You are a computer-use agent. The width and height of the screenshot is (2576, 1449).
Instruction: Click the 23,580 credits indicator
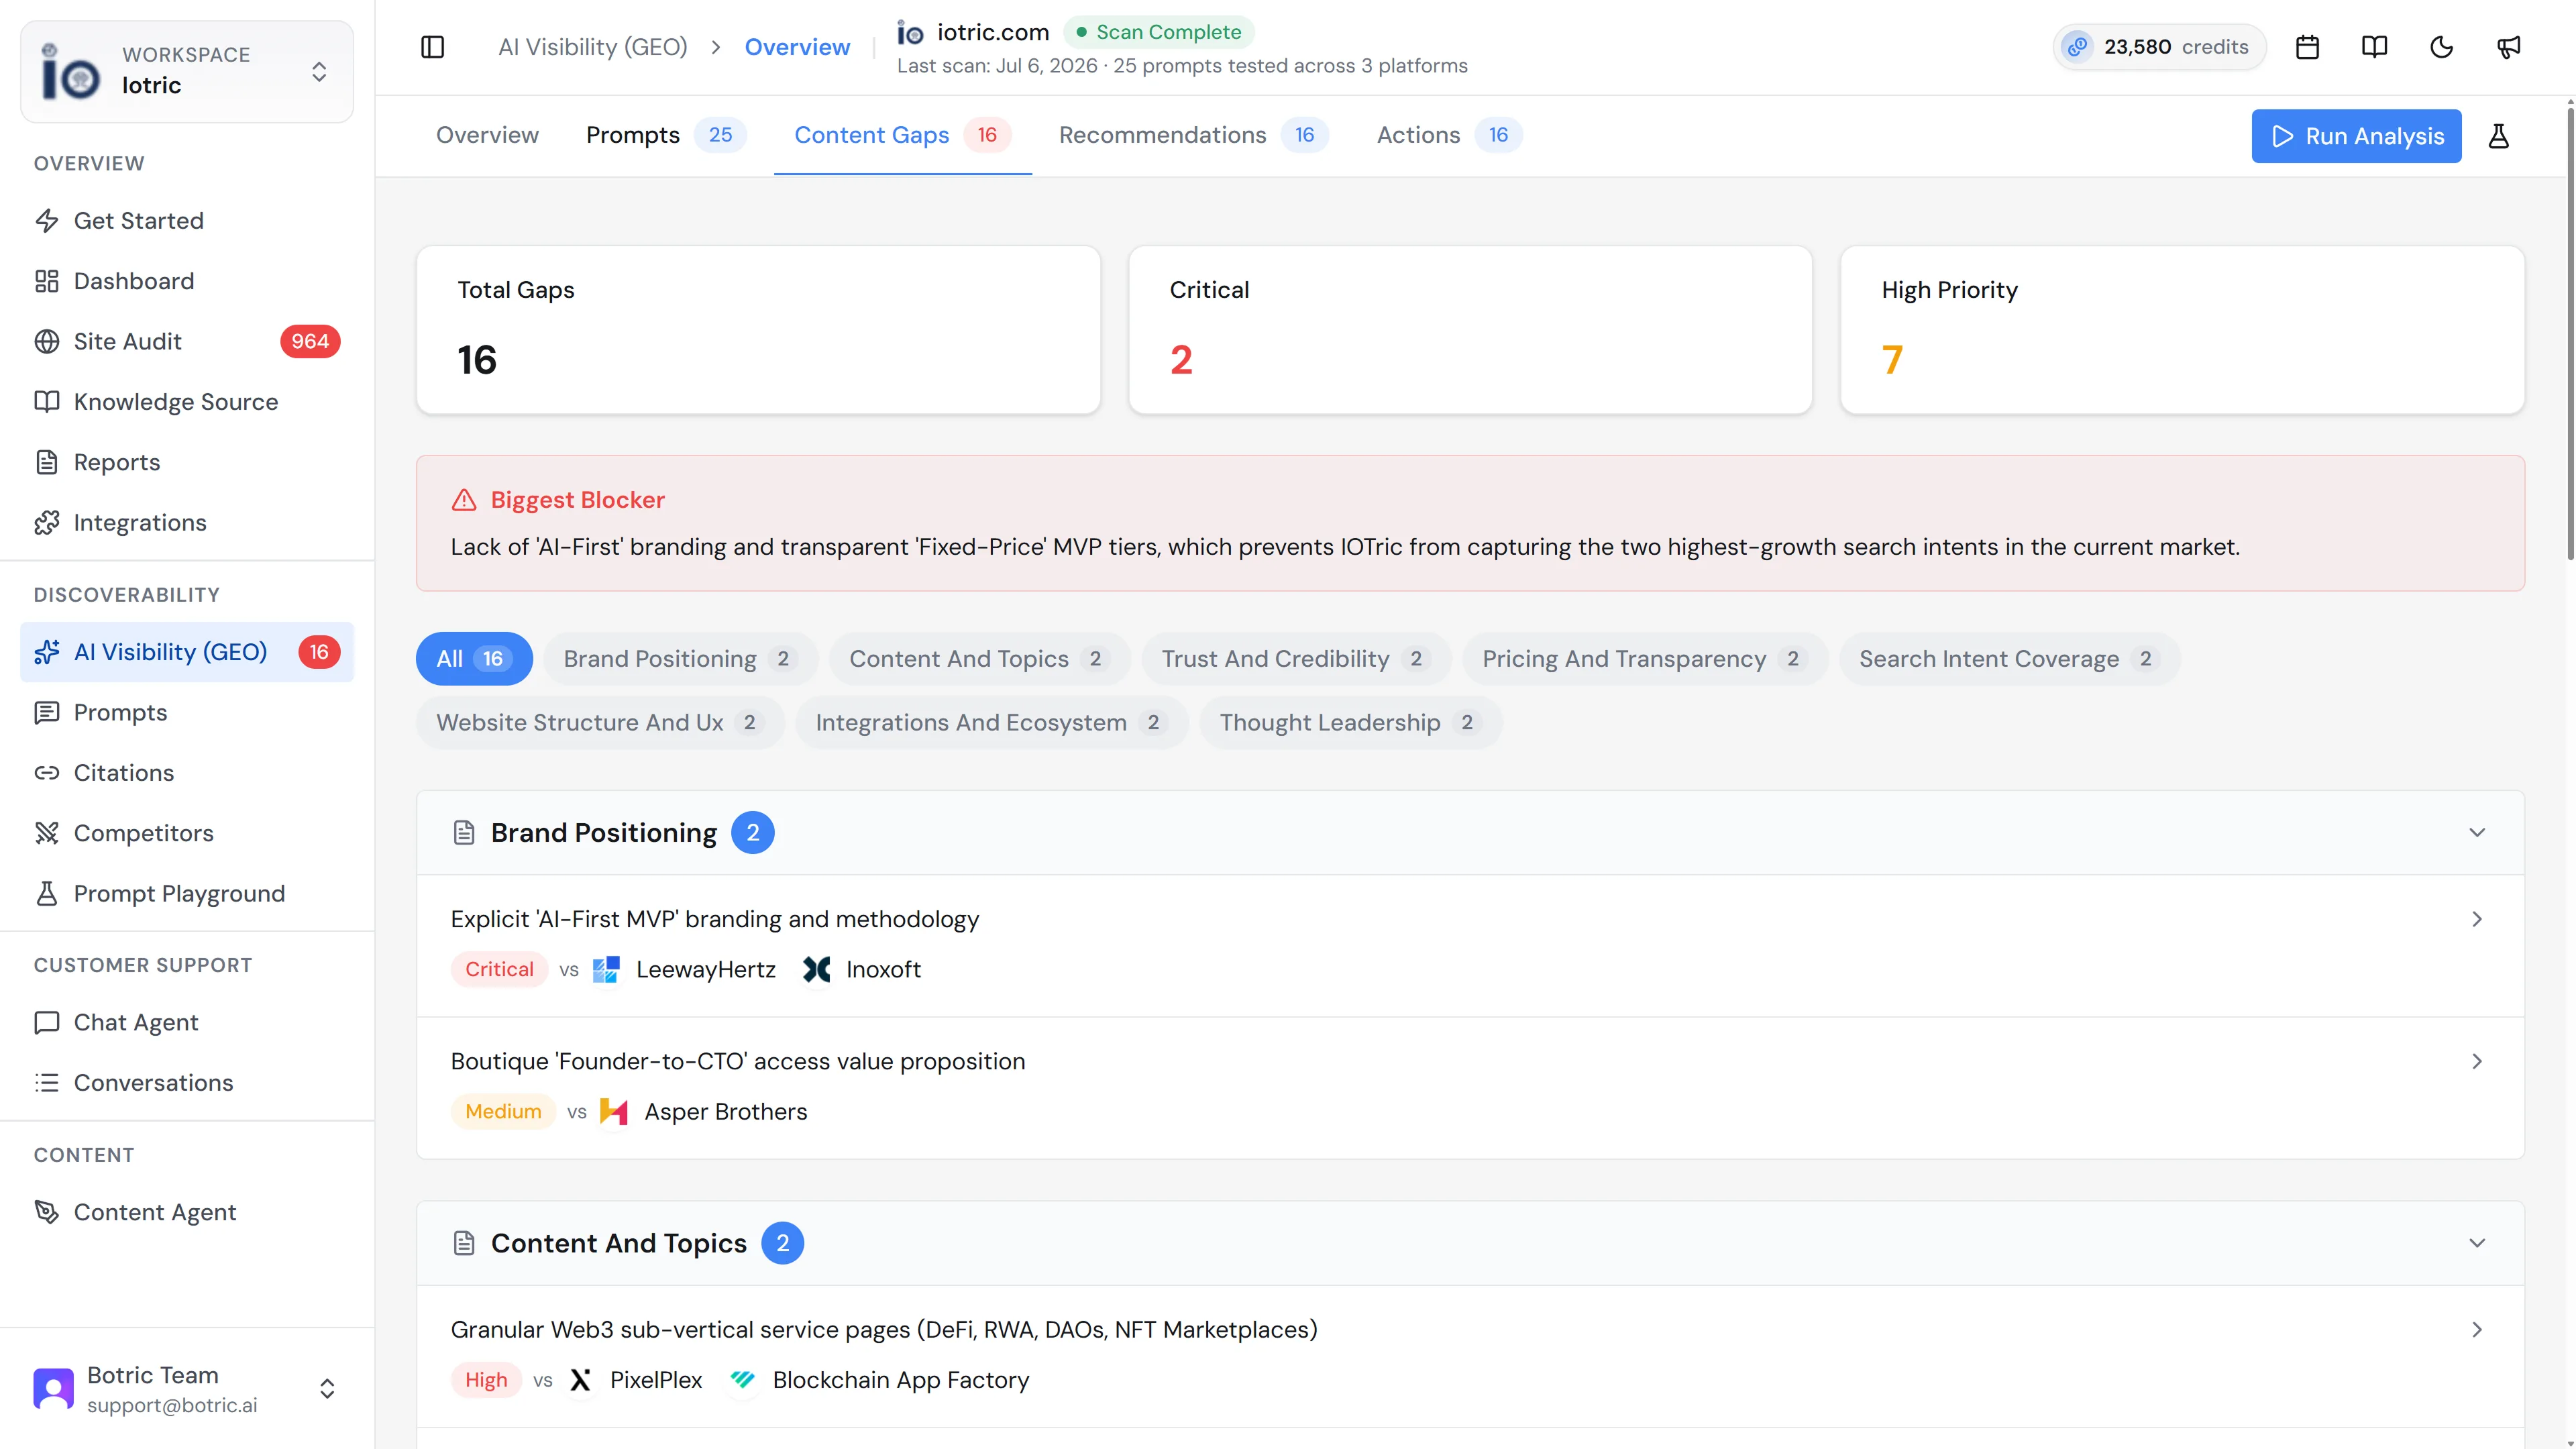pos(2159,47)
